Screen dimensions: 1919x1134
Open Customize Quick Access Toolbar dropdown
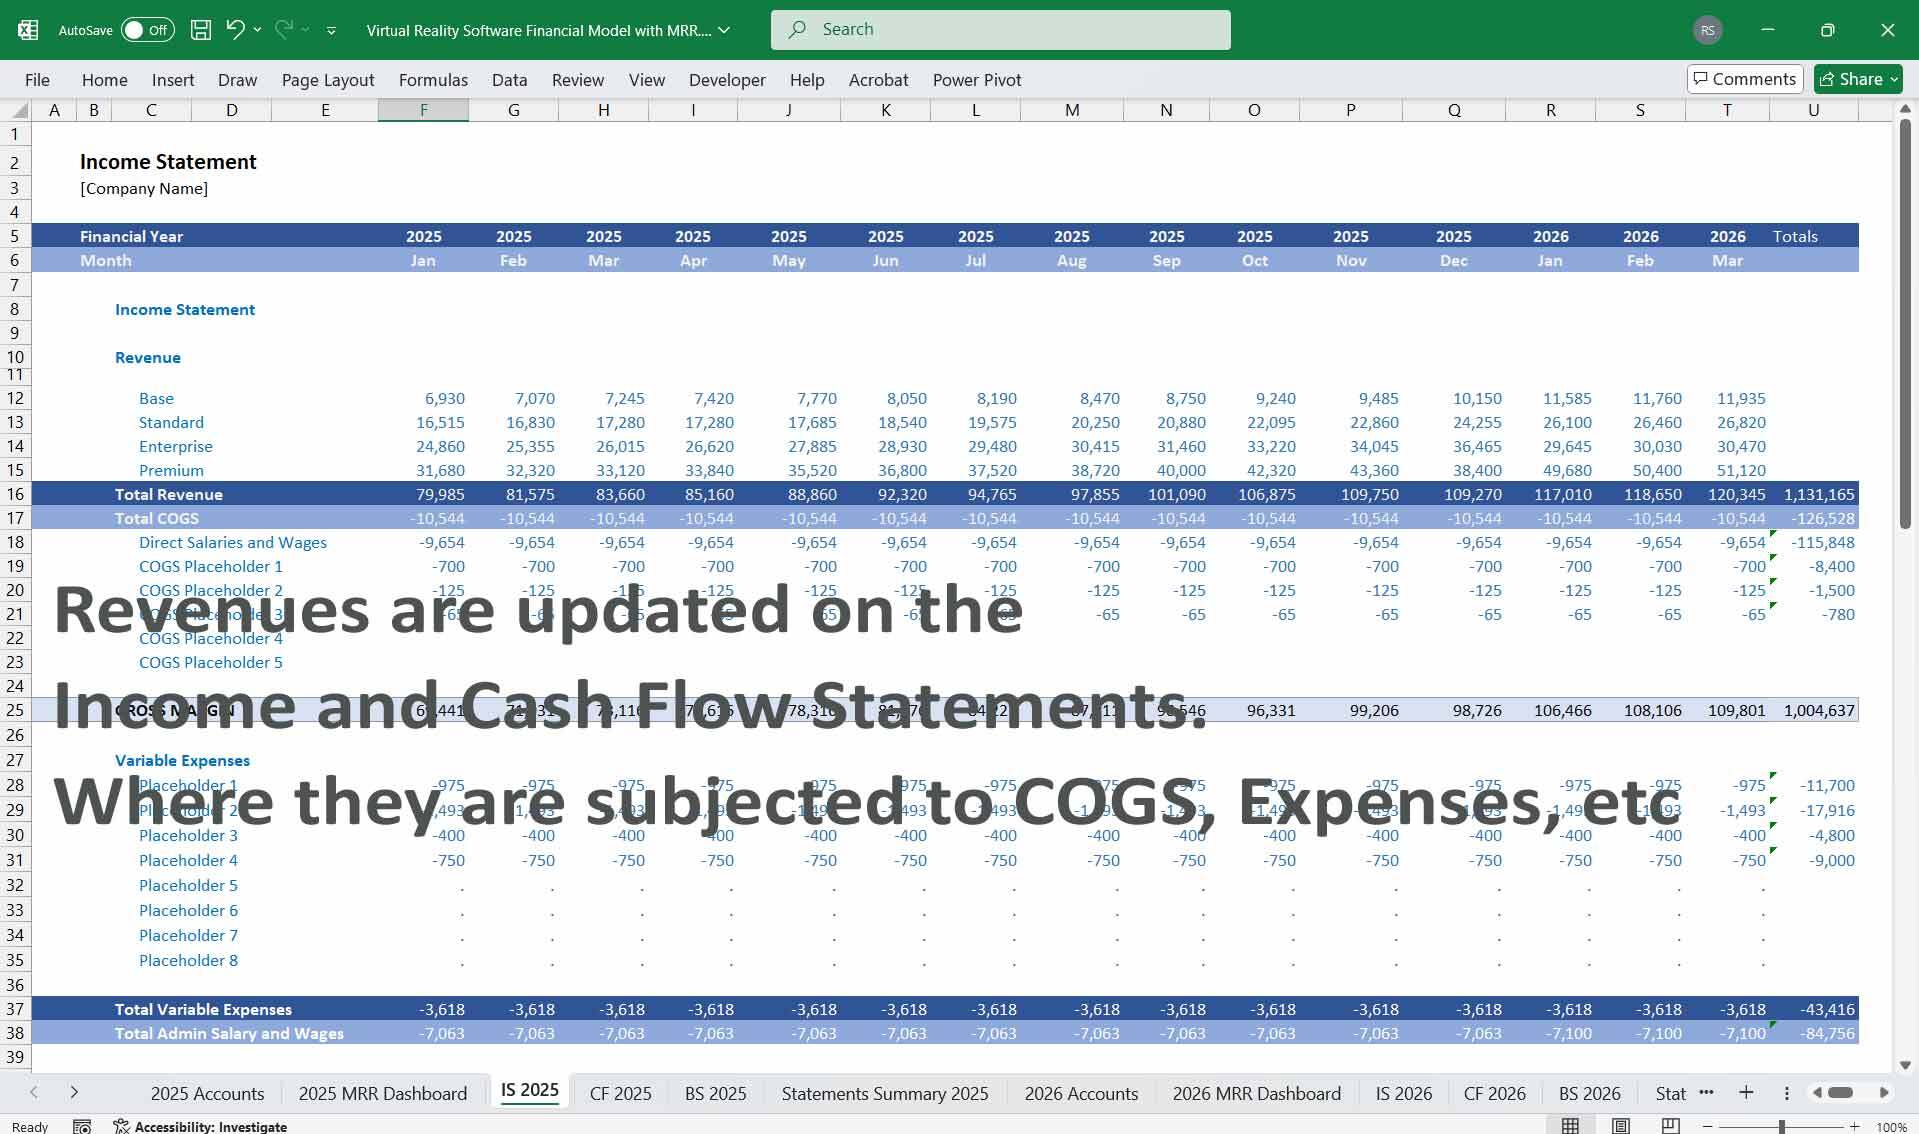[x=331, y=30]
